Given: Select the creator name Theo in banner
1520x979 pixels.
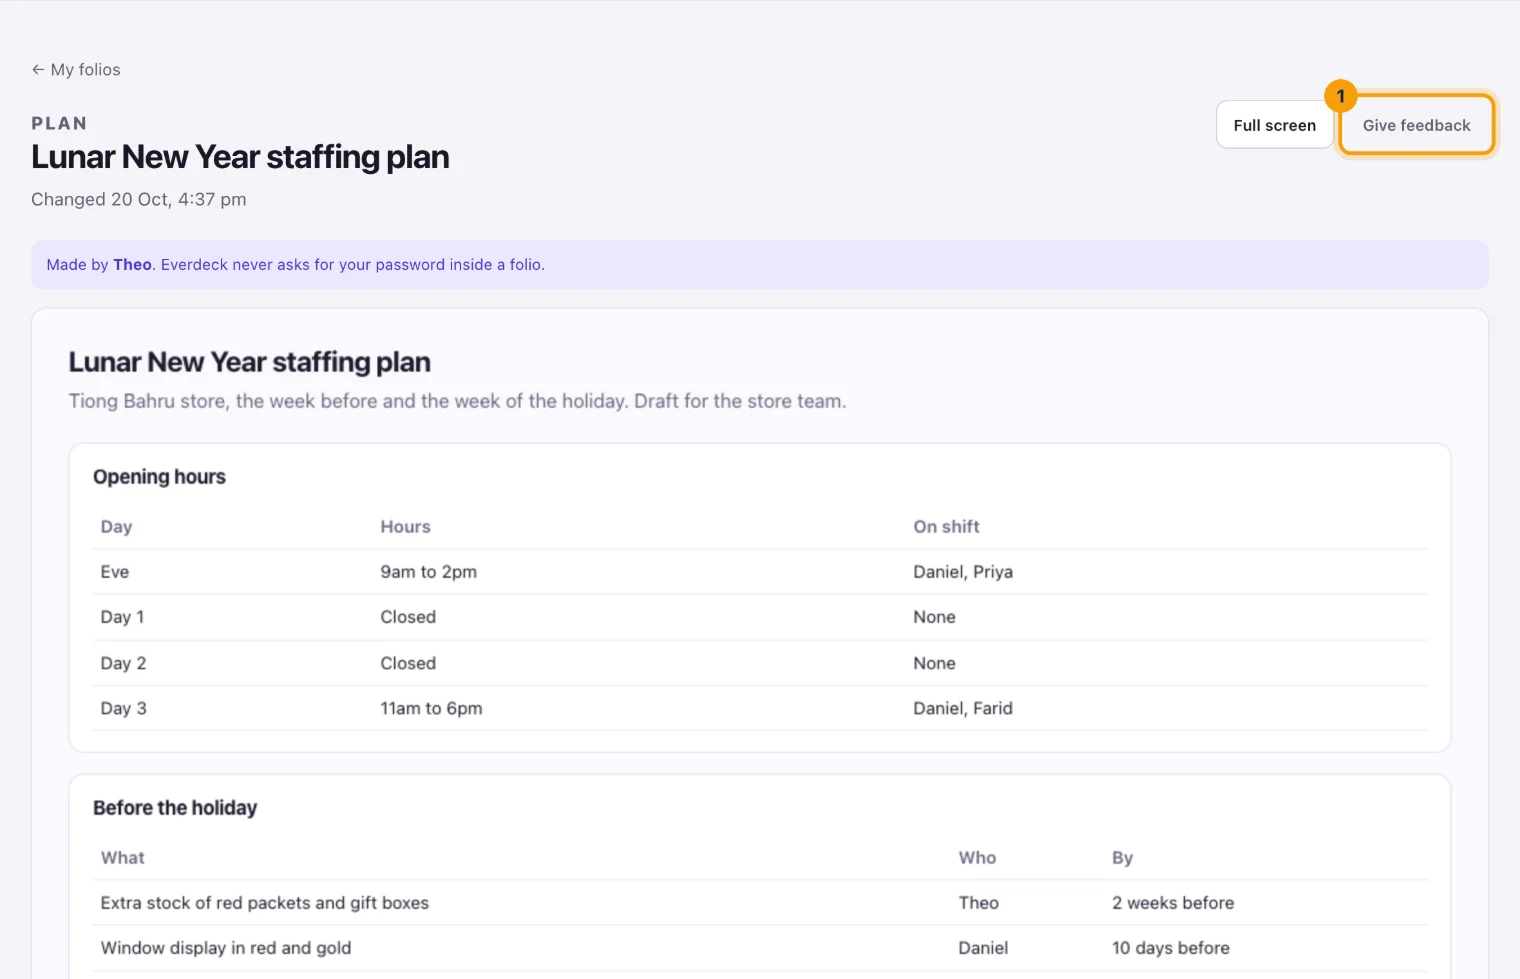Looking at the screenshot, I should tap(132, 264).
